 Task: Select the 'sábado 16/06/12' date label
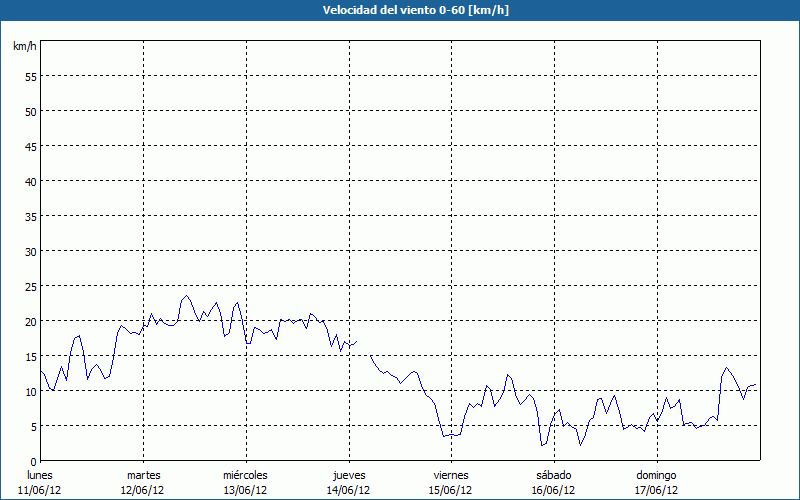coord(553,482)
